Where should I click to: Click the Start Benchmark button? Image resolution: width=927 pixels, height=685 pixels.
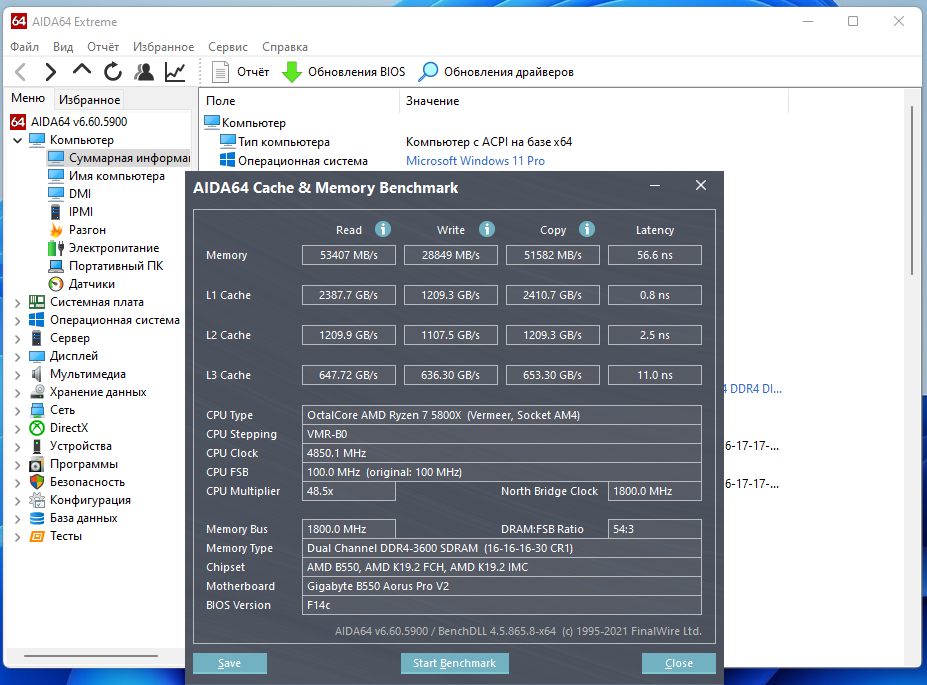coord(454,663)
